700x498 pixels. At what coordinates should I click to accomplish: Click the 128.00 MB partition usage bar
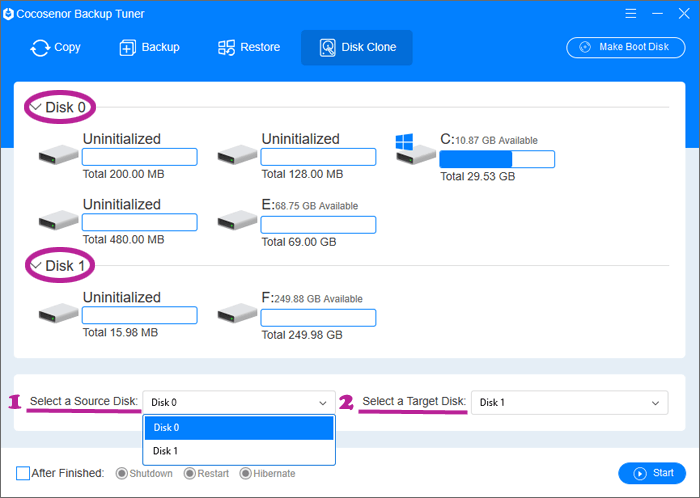[x=318, y=157]
